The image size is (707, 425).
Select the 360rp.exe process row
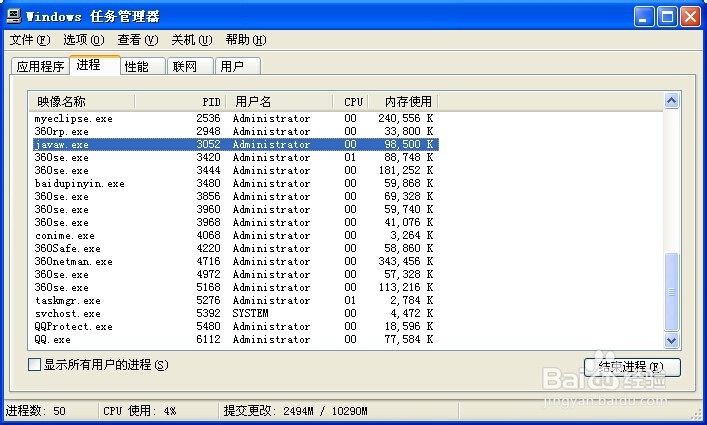click(x=234, y=132)
